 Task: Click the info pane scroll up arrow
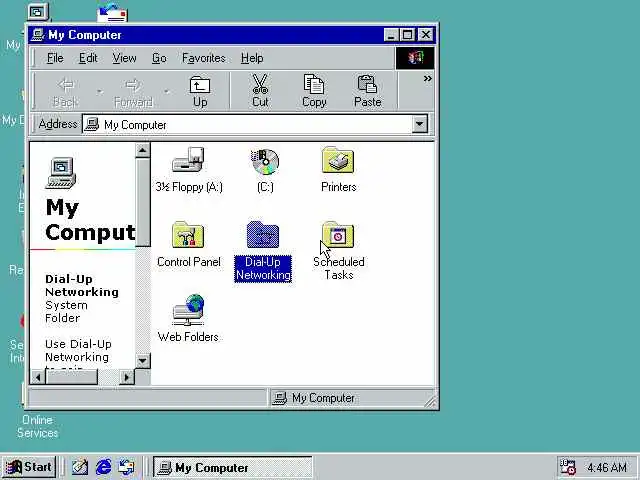coord(142,151)
